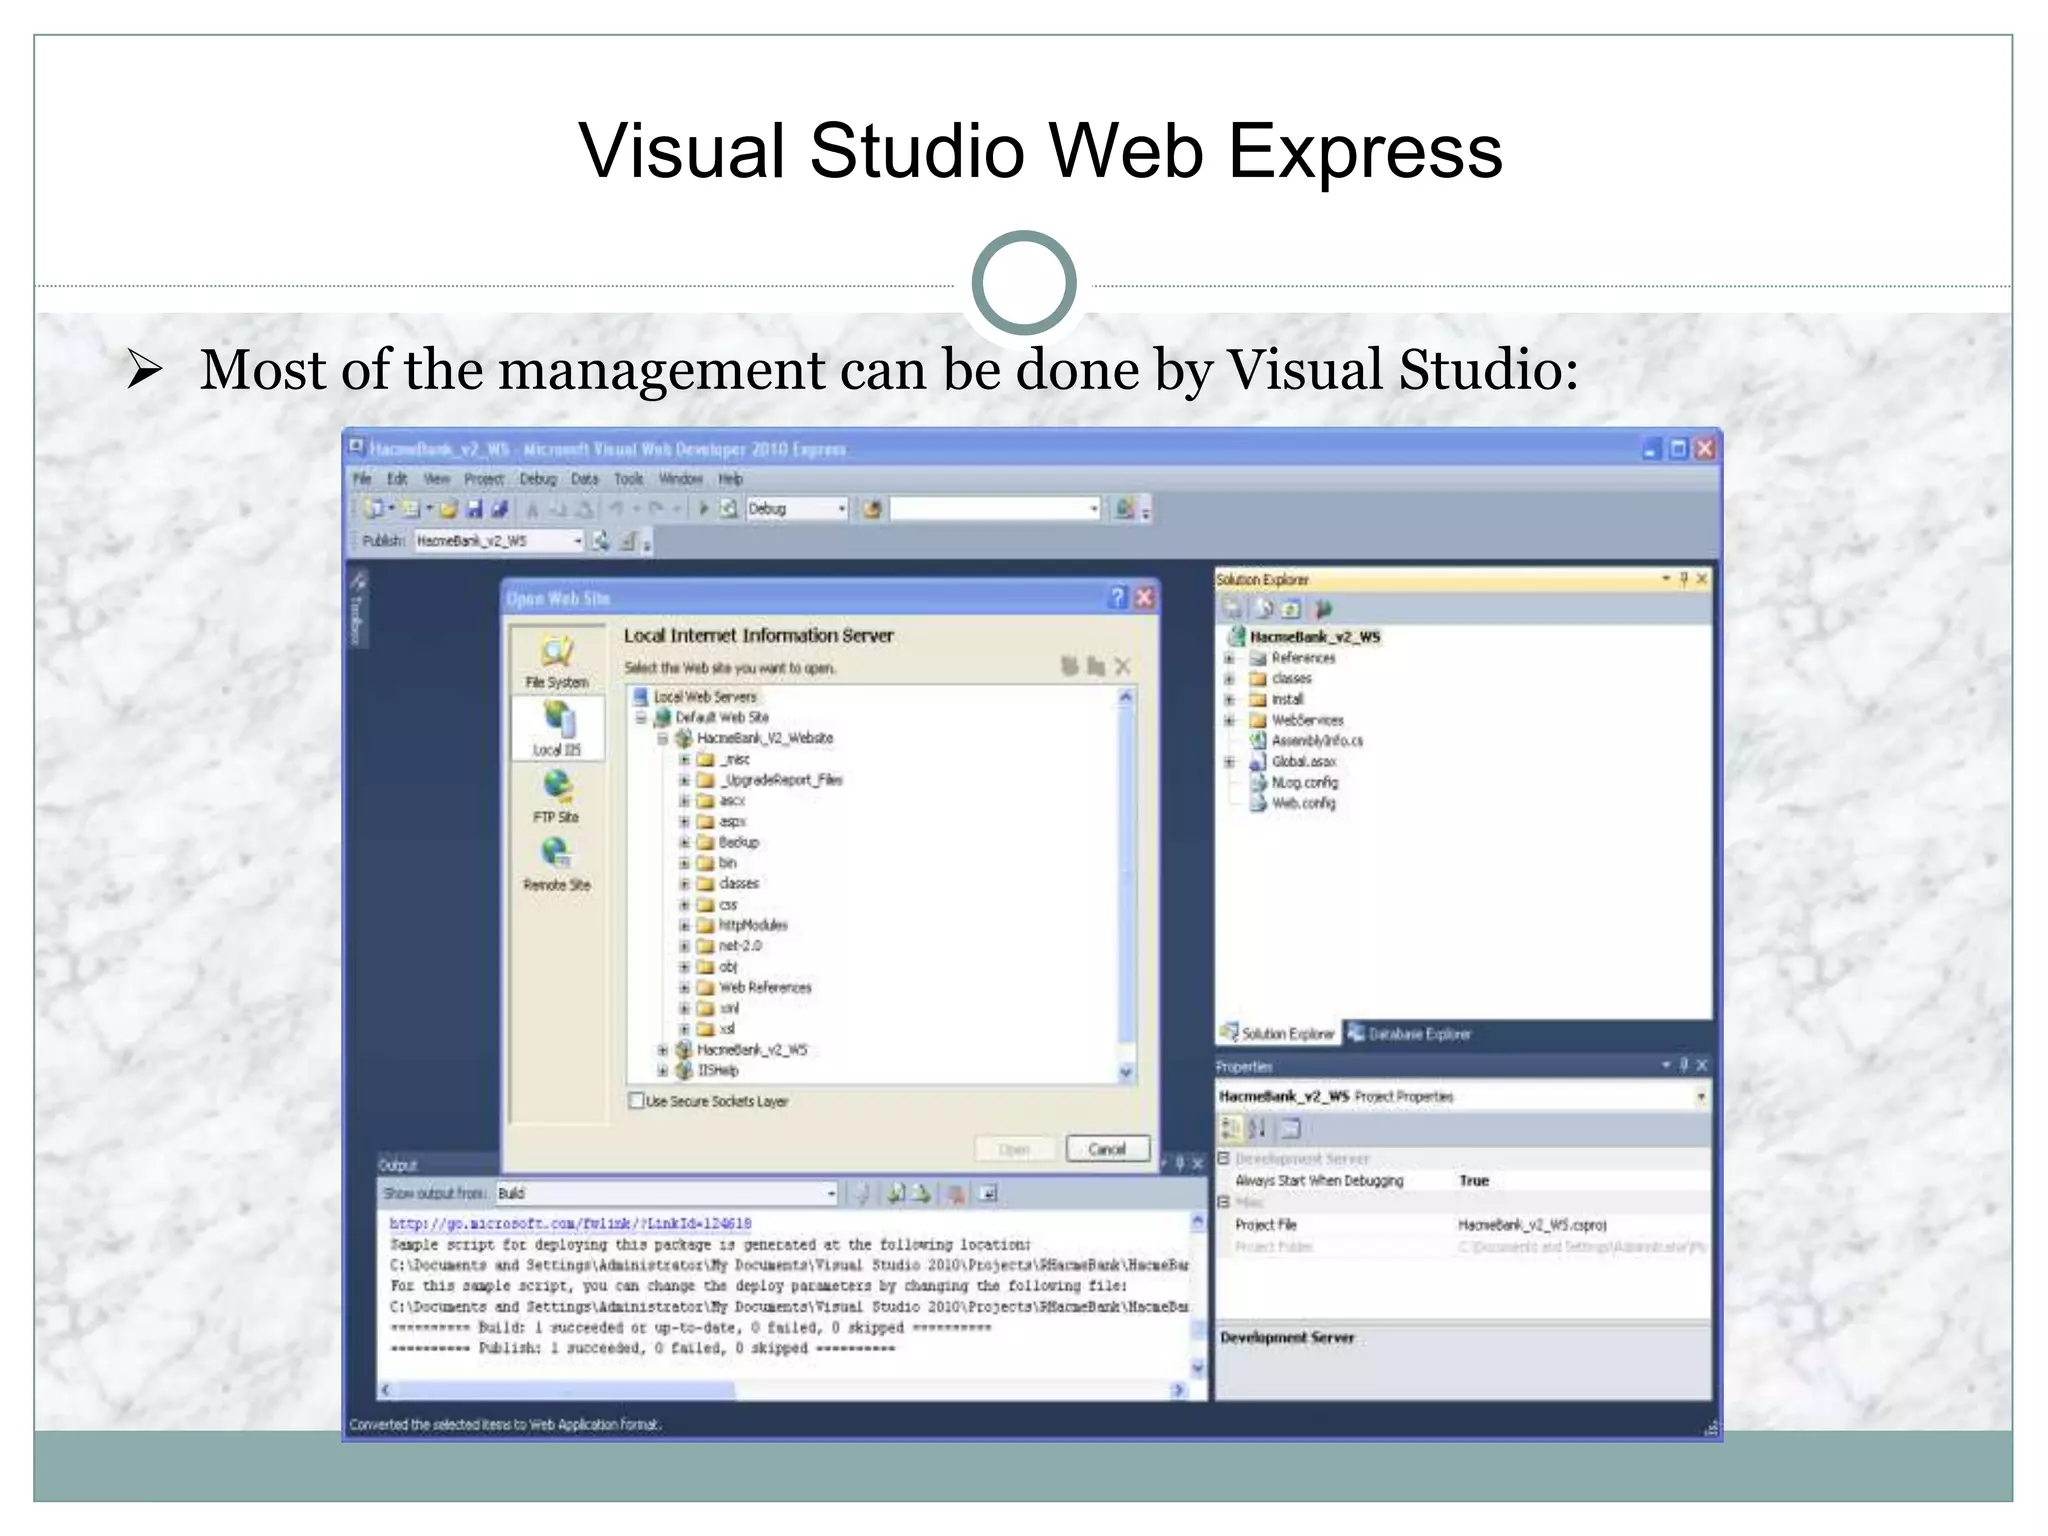Click the create new virtual directory icon
Image resolution: width=2048 pixels, height=1536 pixels.
[x=1096, y=666]
